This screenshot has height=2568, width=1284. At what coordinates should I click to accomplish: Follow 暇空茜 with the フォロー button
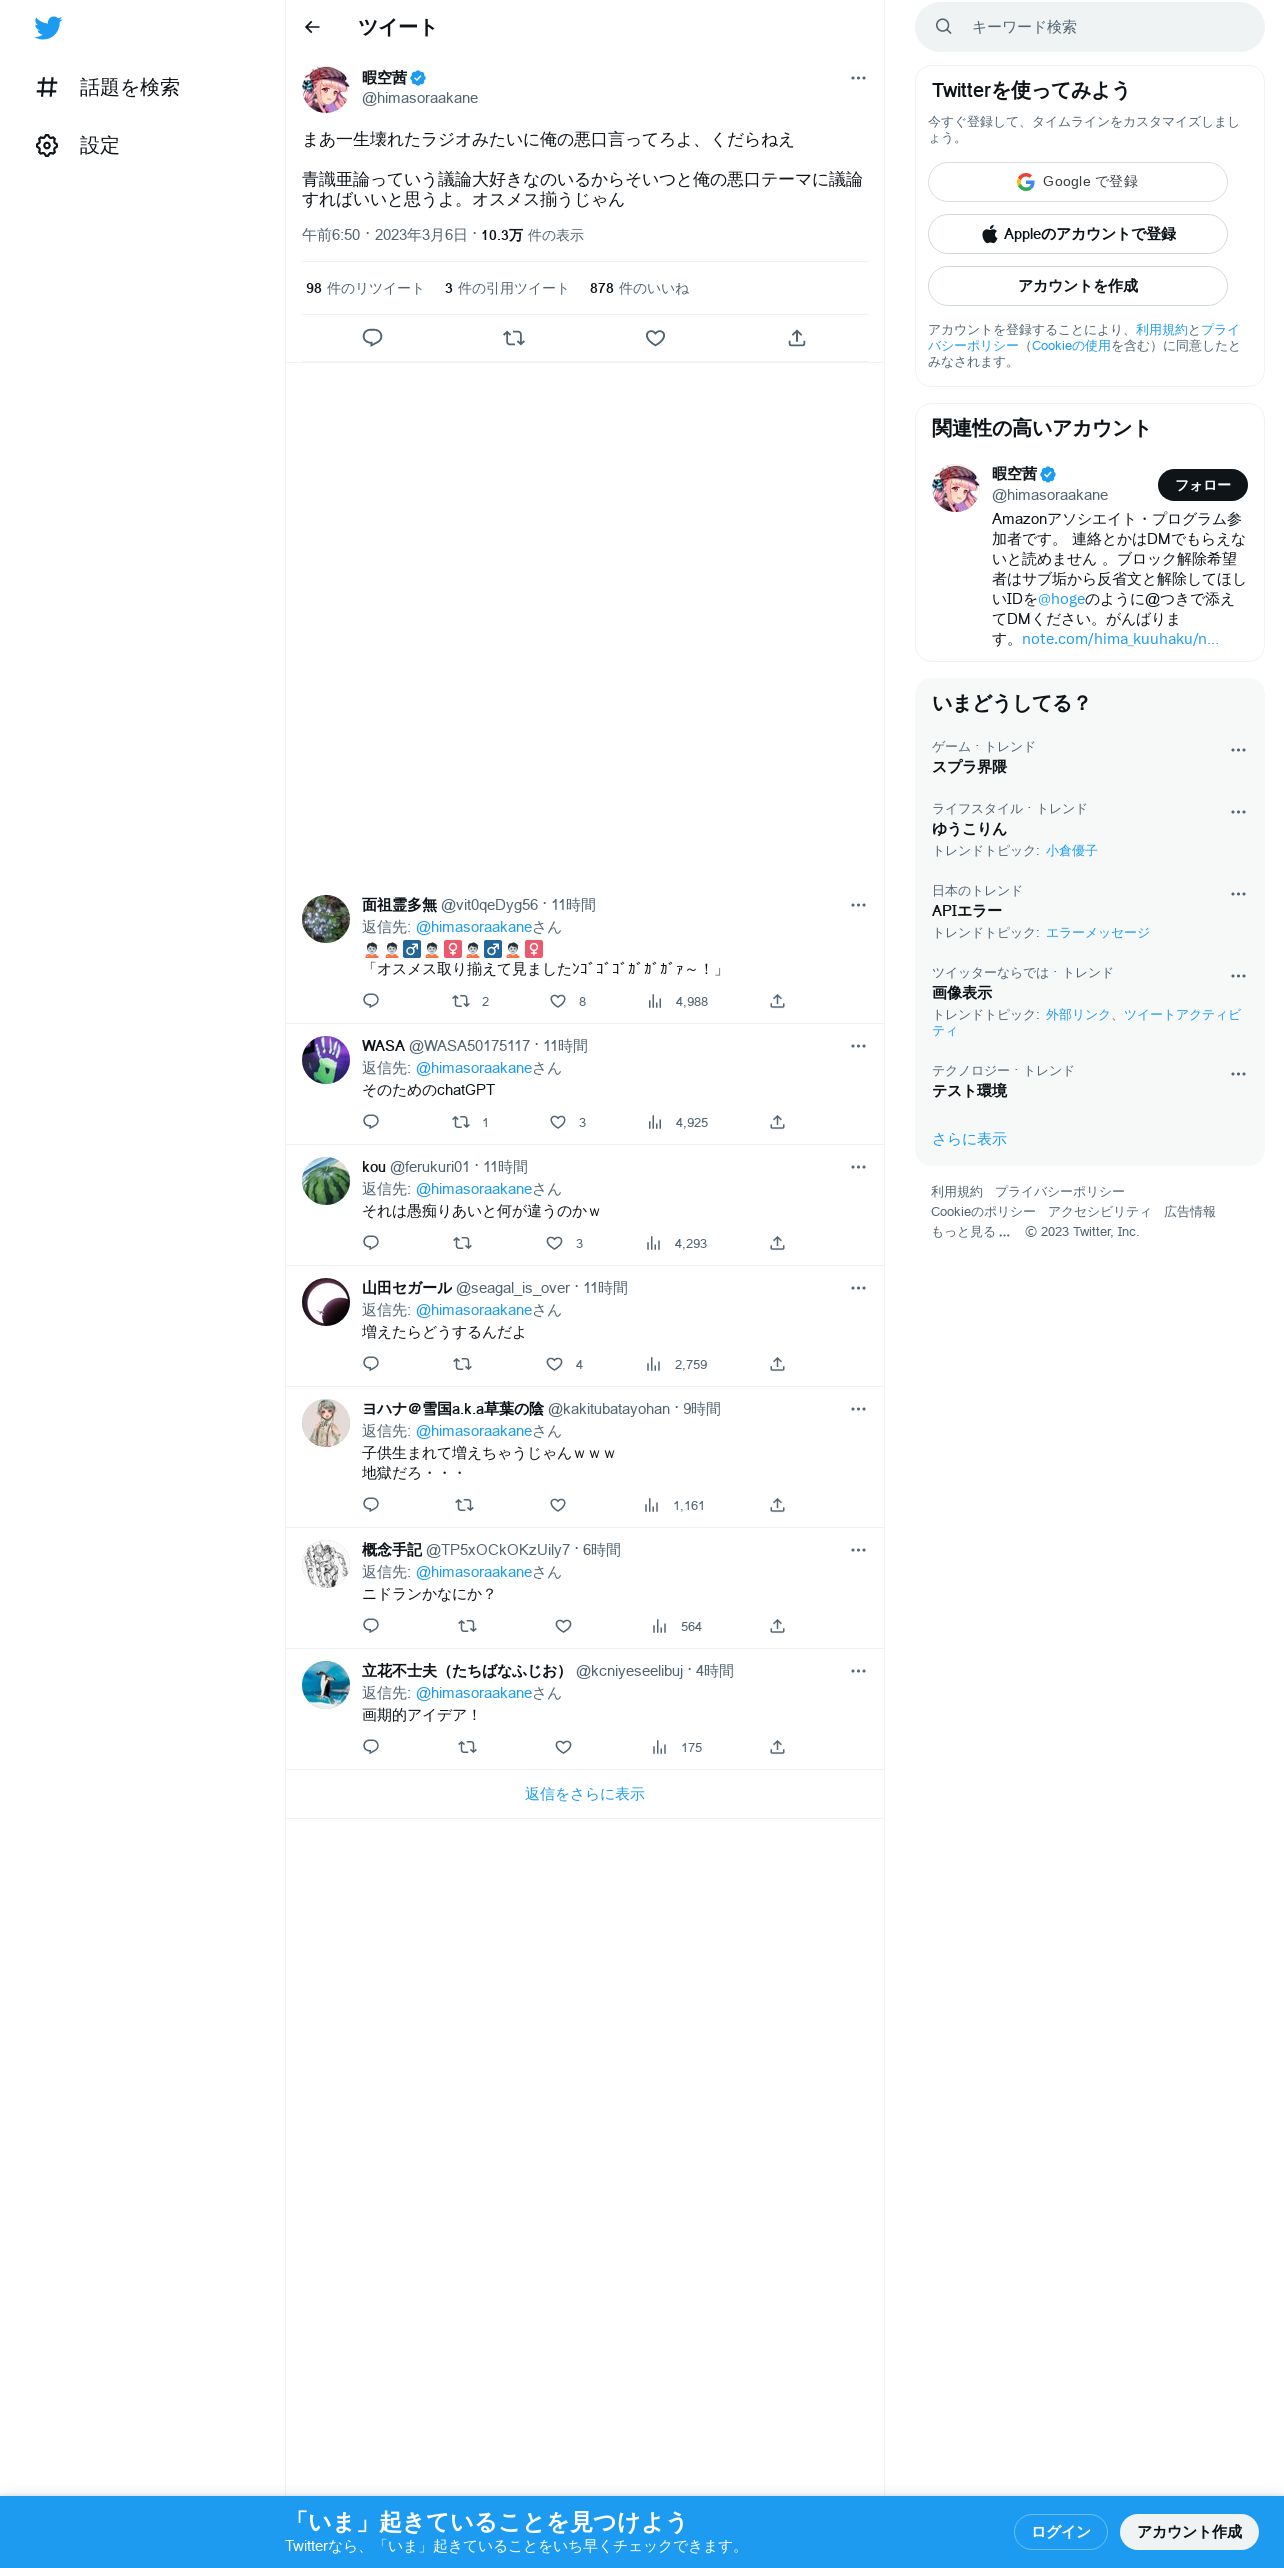(x=1202, y=485)
